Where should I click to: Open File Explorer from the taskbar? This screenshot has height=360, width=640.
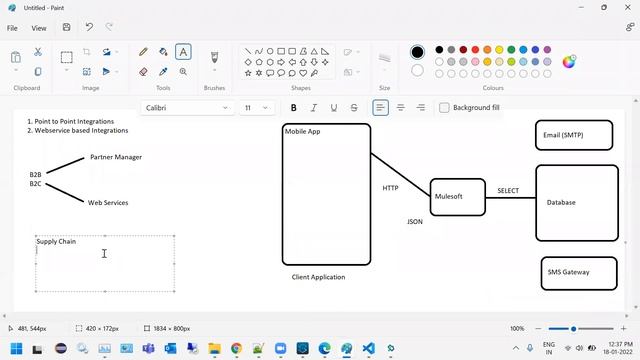(x=214, y=349)
